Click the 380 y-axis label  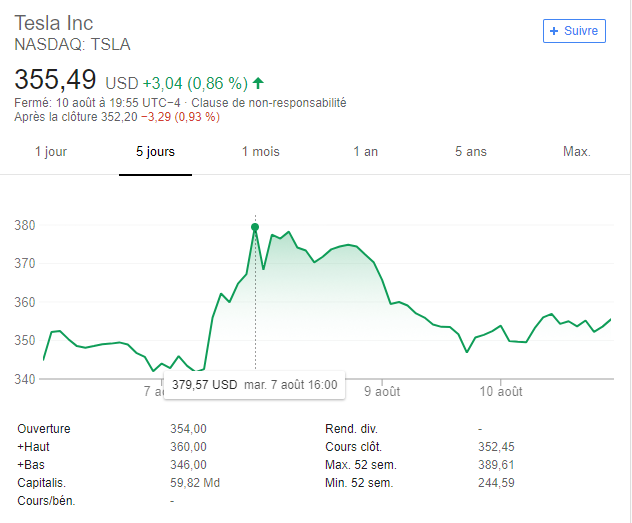click(25, 225)
